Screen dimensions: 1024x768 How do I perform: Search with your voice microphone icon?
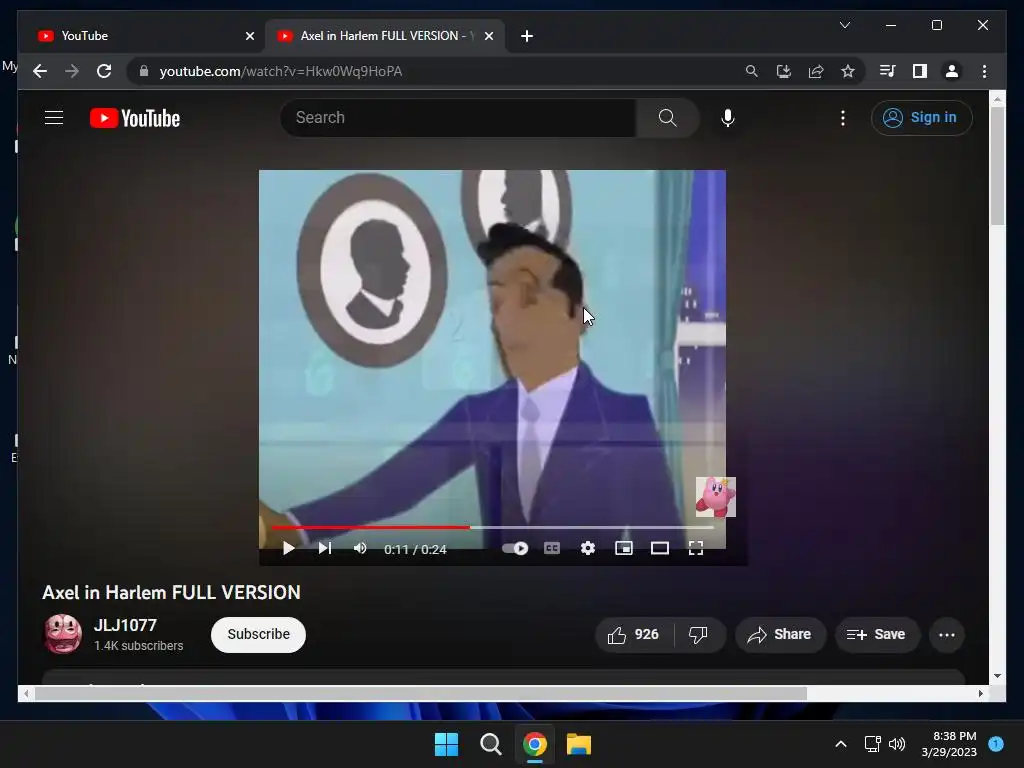point(728,118)
